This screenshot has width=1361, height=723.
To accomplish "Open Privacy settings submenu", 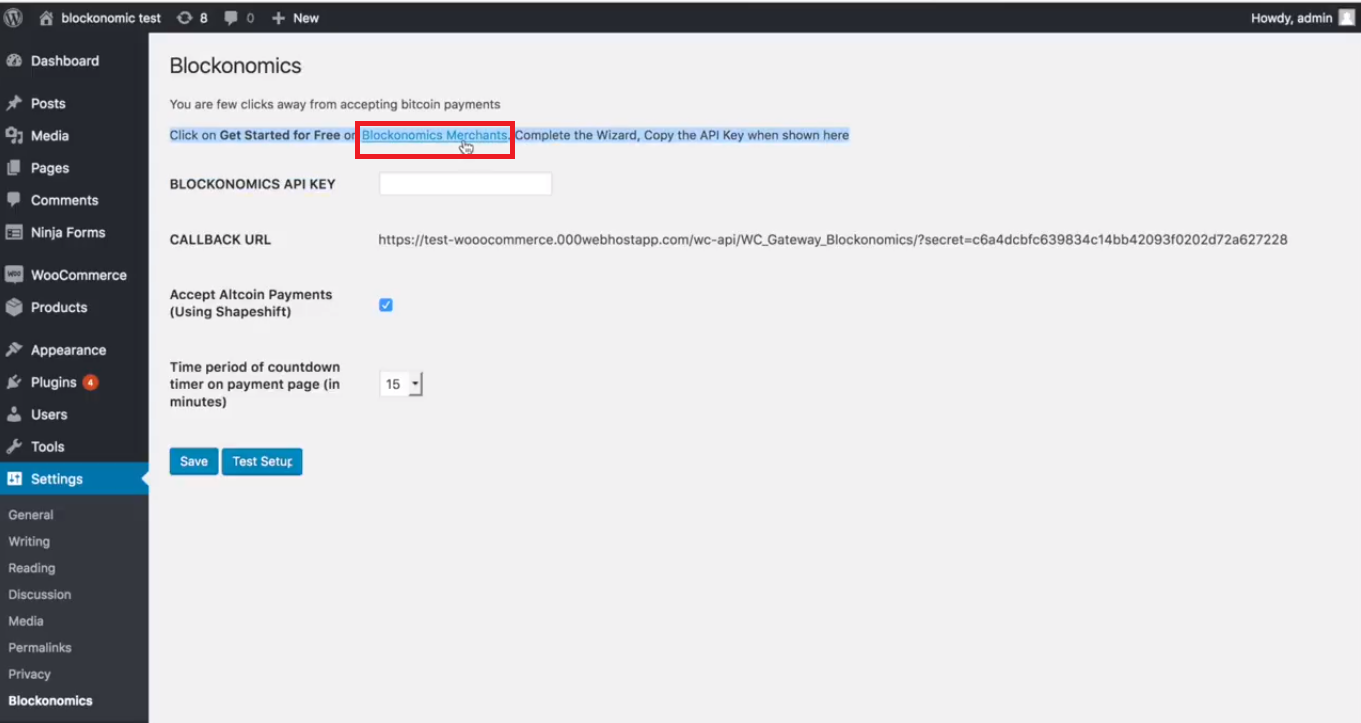I will coord(30,674).
